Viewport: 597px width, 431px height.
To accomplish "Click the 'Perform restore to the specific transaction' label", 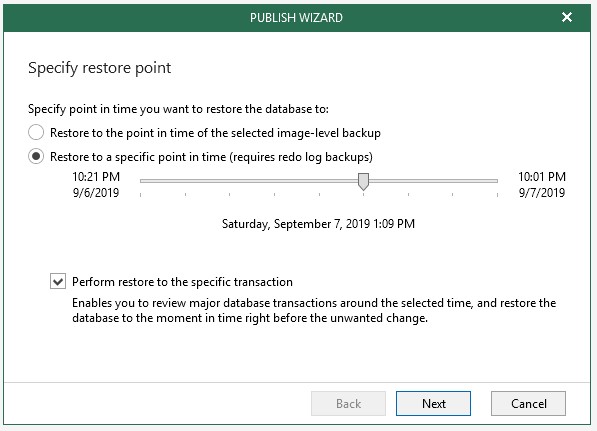I will (x=182, y=282).
